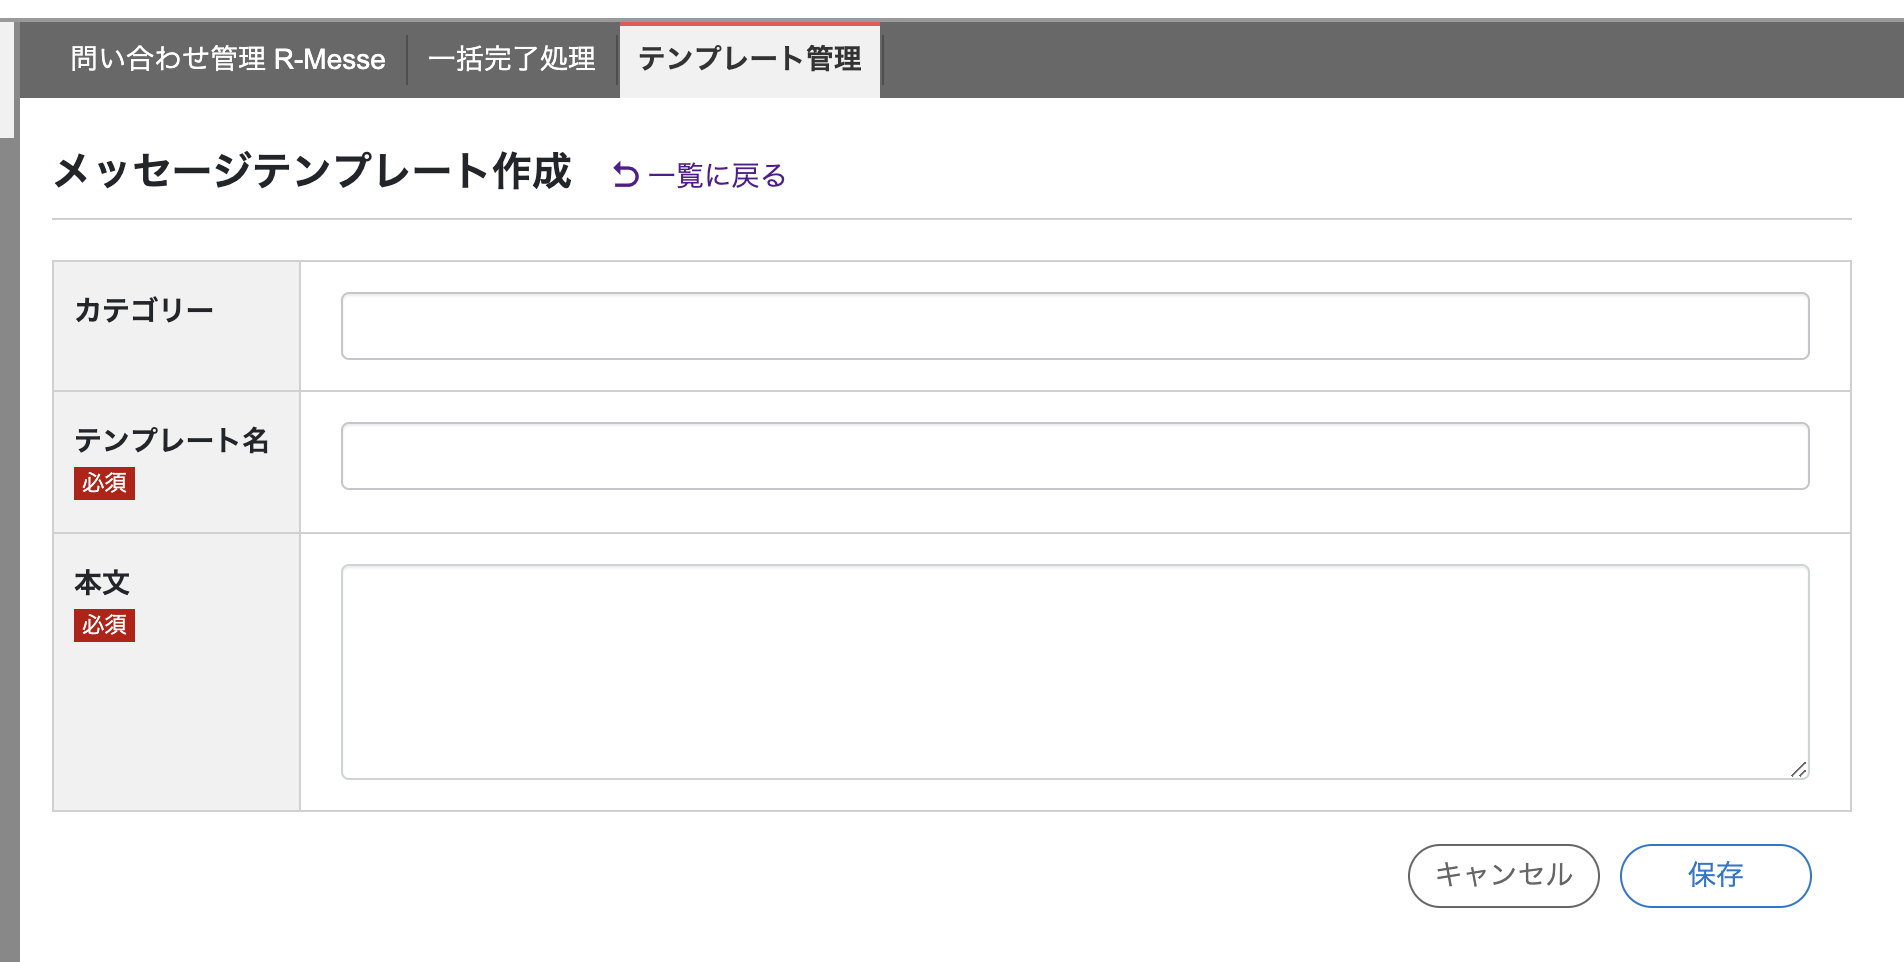This screenshot has height=962, width=1904.
Task: Open the 問い合わせ管理 R-Messe tab
Action: [x=227, y=60]
